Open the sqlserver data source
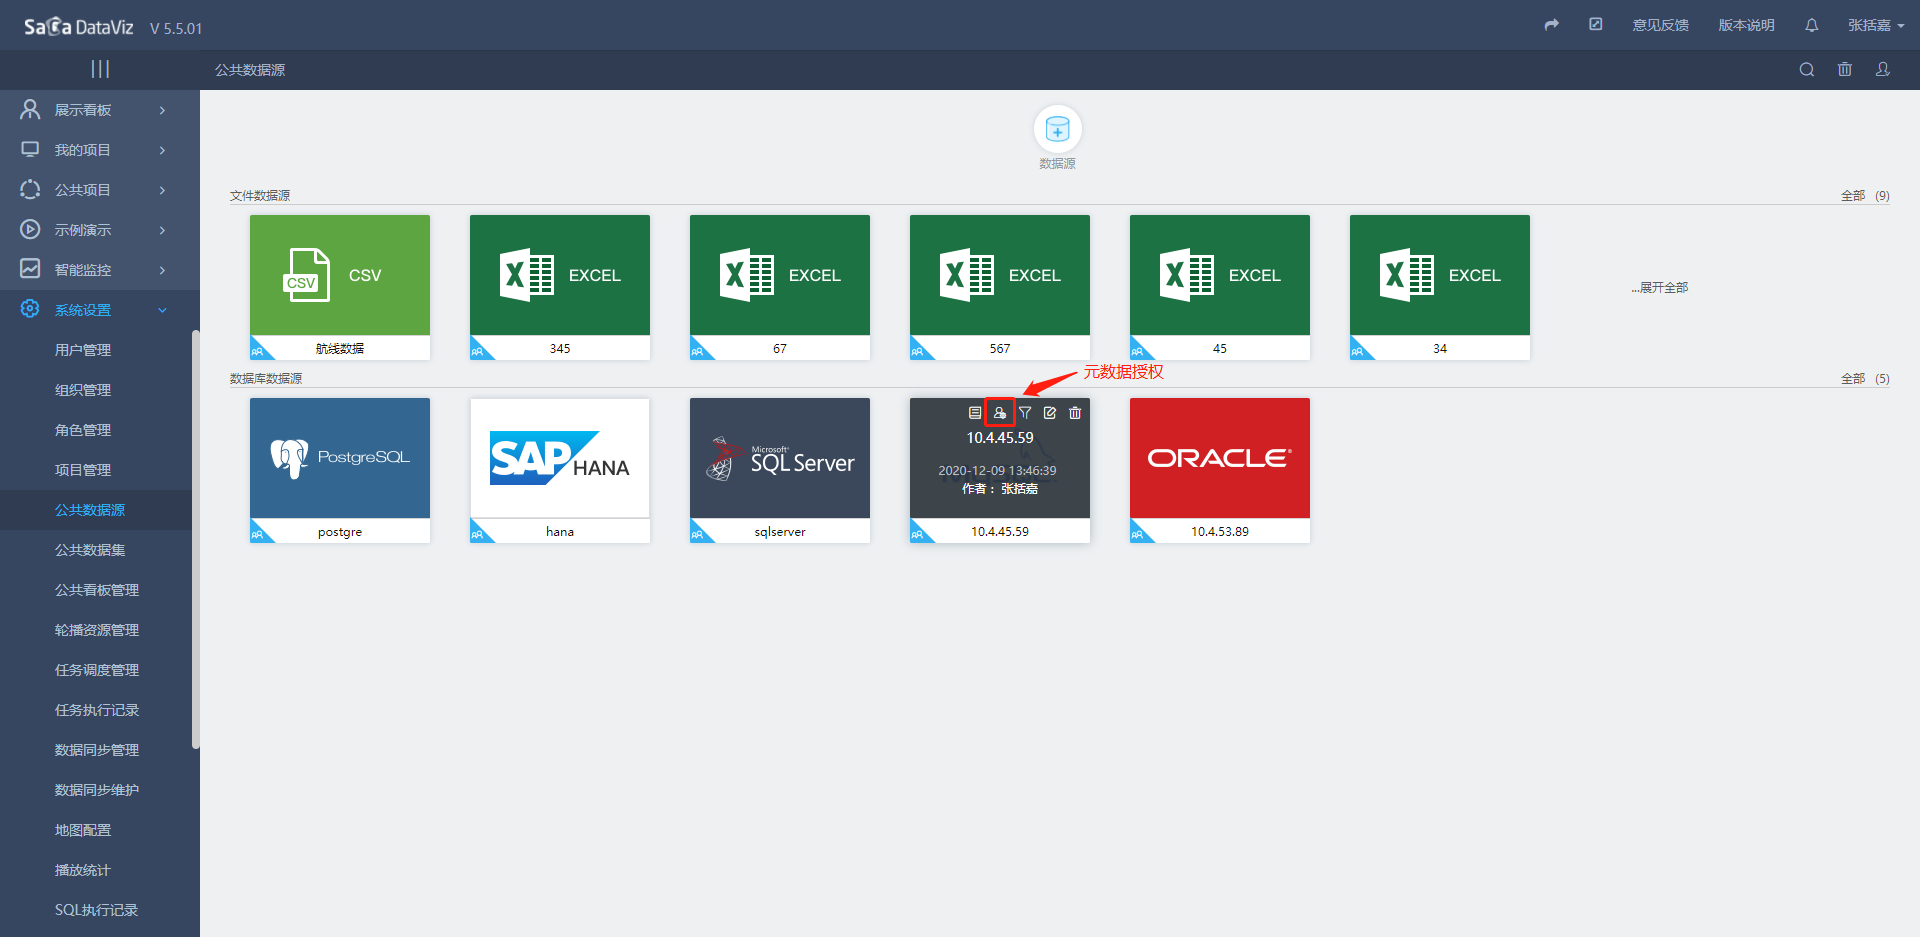Viewport: 1920px width, 937px height. pos(780,470)
